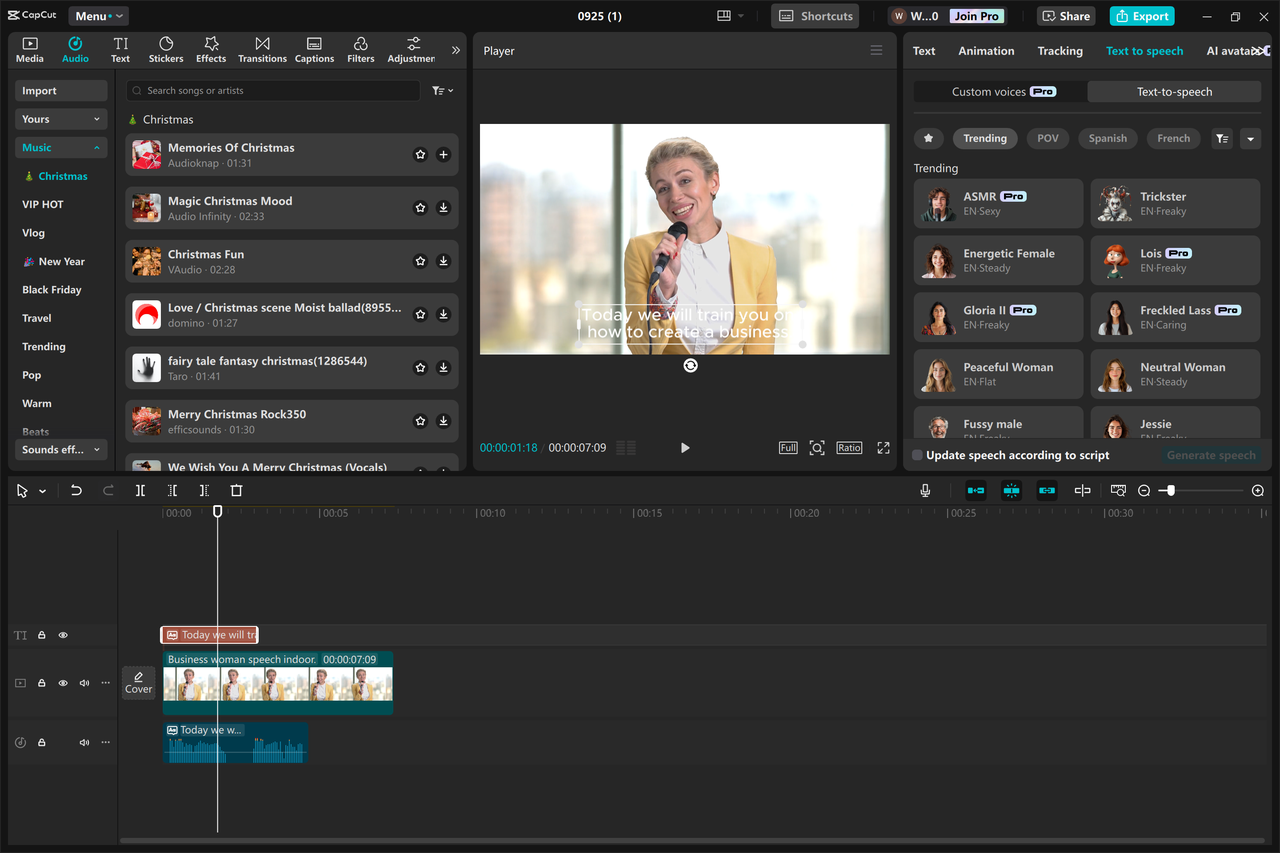
Task: Select the Peaceful Woman voice option
Action: [997, 373]
